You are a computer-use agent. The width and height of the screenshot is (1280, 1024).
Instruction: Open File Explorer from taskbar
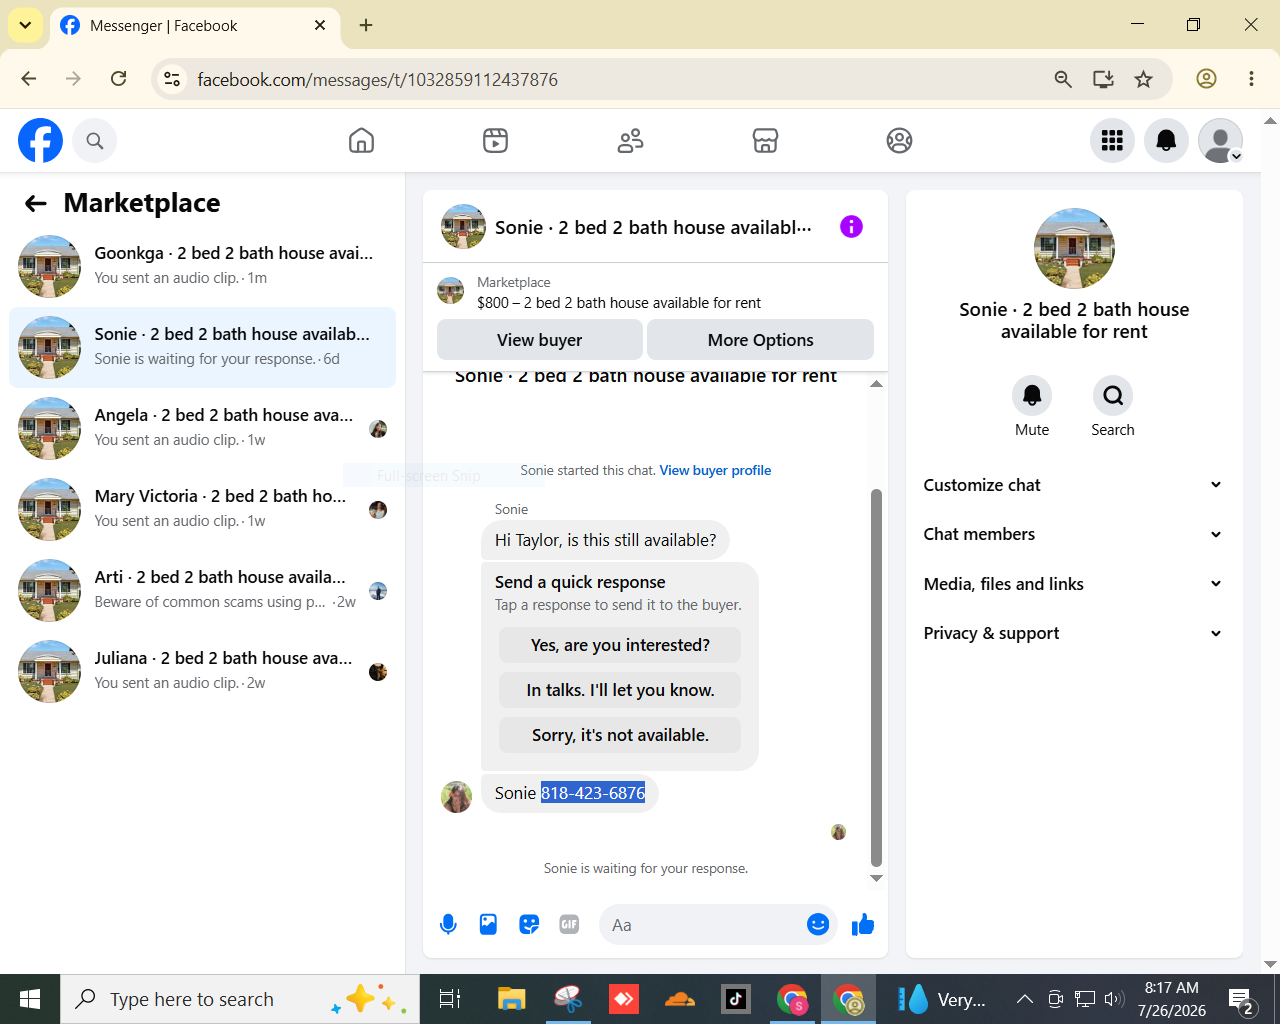click(x=512, y=999)
